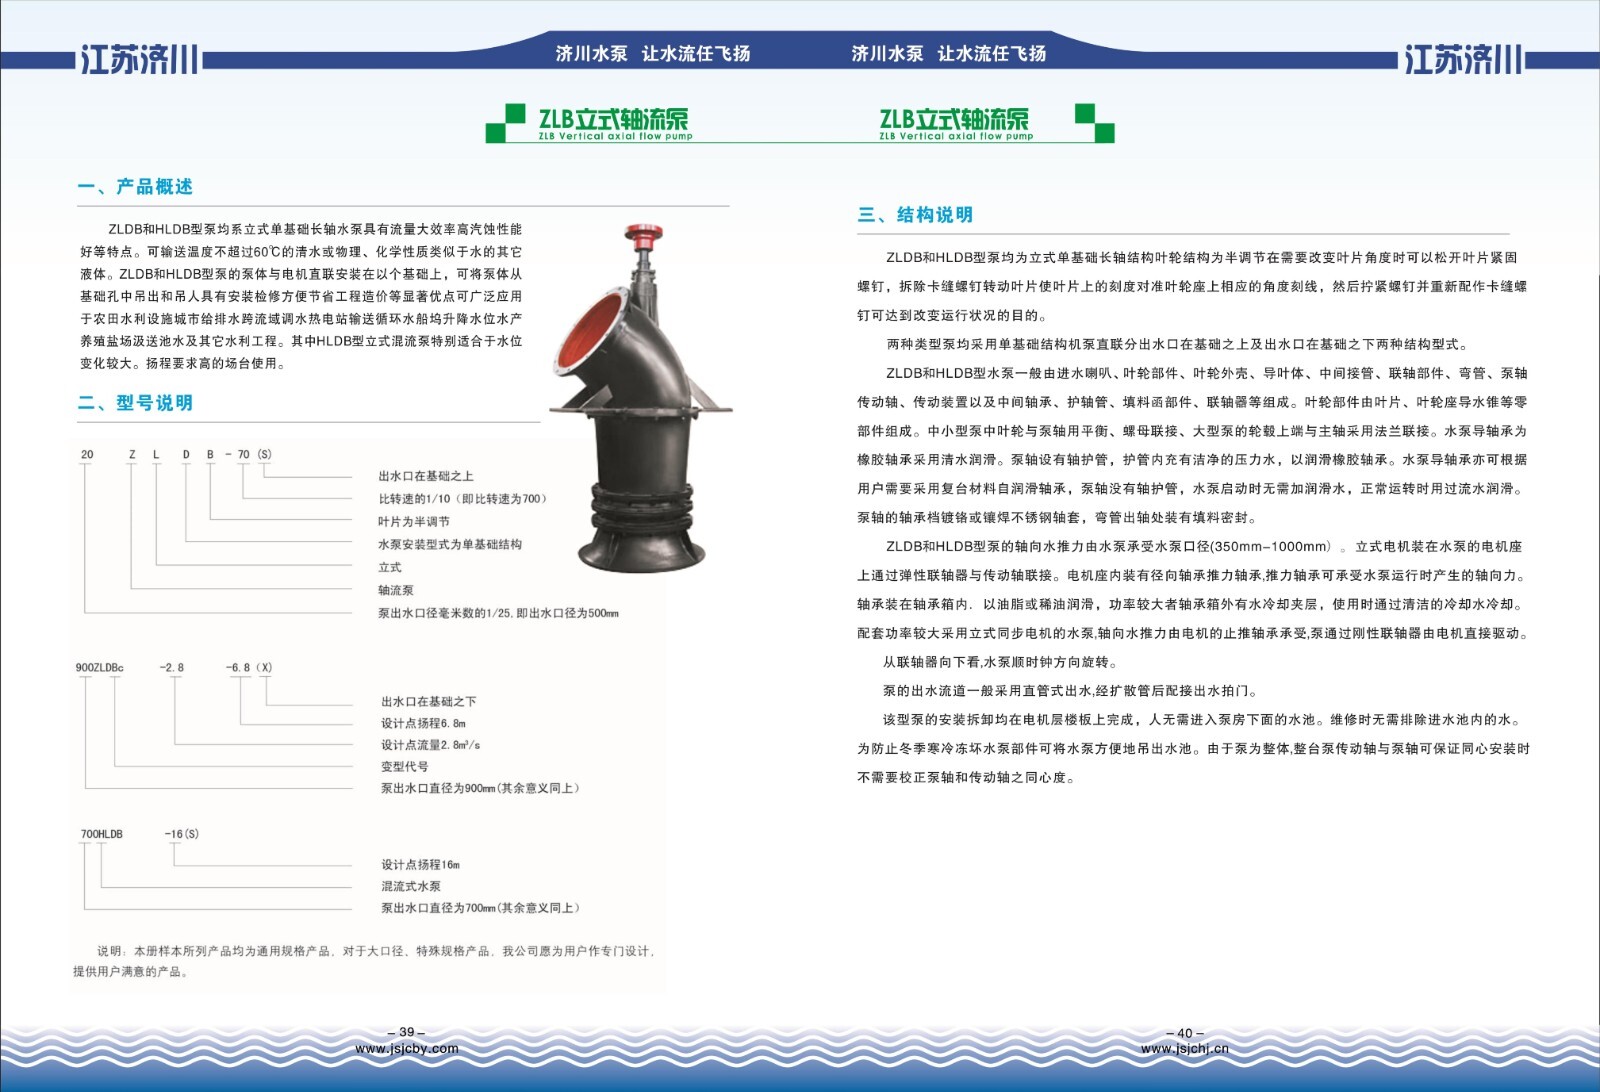Image resolution: width=1600 pixels, height=1092 pixels.
Task: Click the red handwheel atop the pump
Action: click(x=642, y=236)
